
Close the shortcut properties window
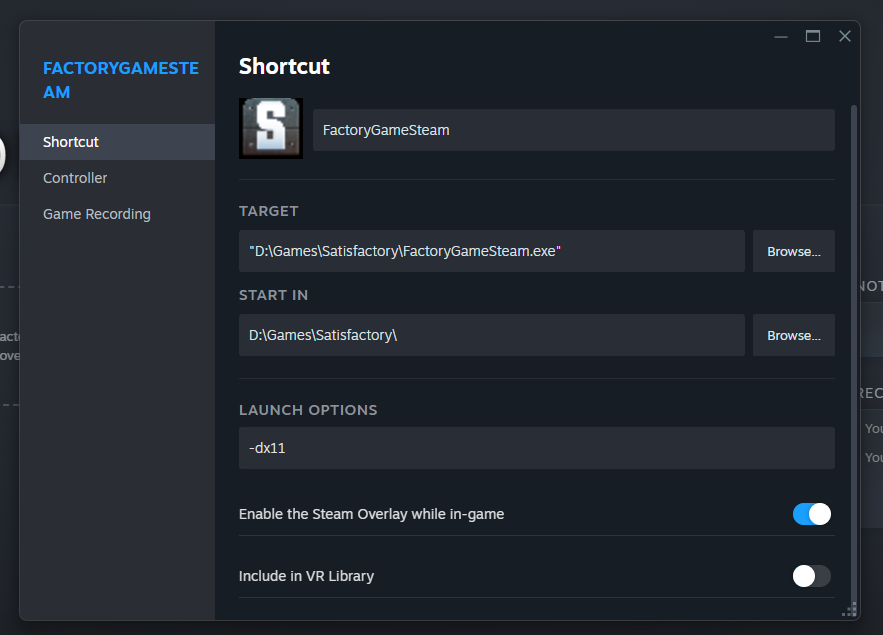pyautogui.click(x=845, y=37)
